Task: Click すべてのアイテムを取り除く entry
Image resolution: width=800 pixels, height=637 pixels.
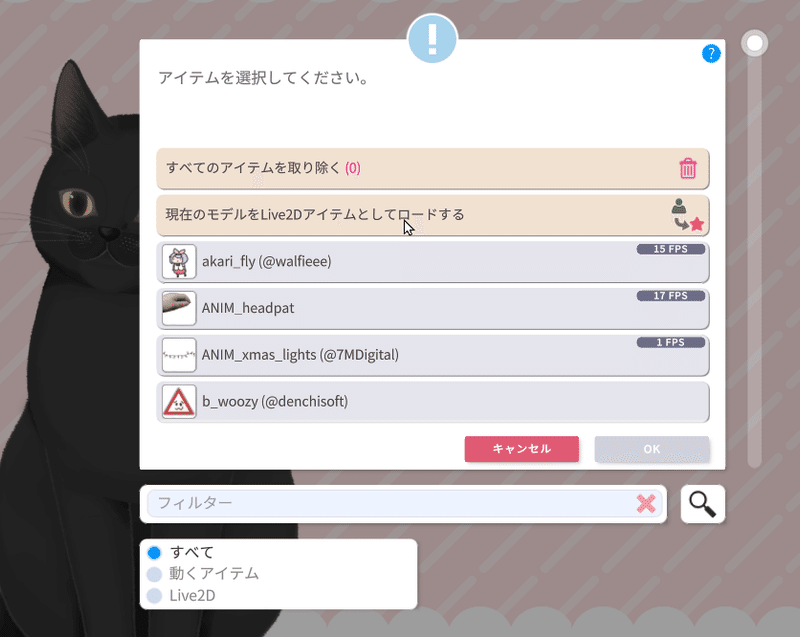Action: (433, 168)
